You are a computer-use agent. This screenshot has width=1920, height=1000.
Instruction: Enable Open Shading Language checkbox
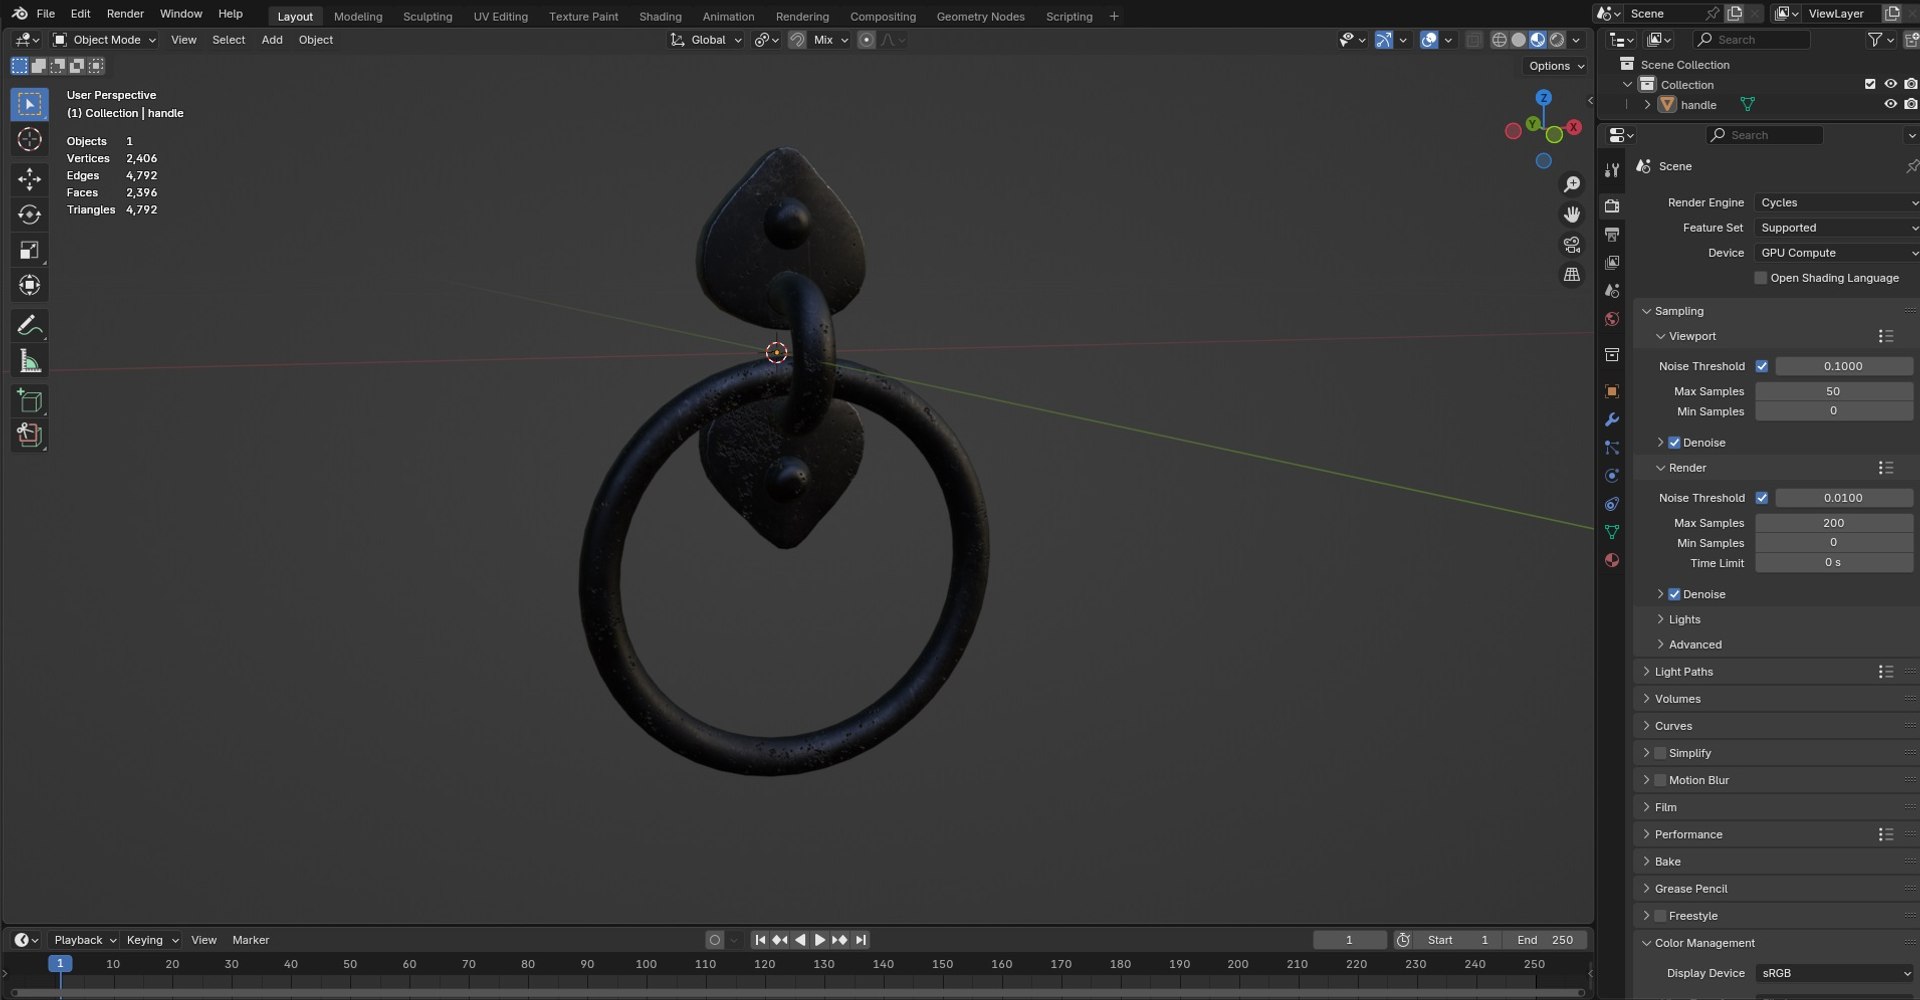click(1761, 278)
